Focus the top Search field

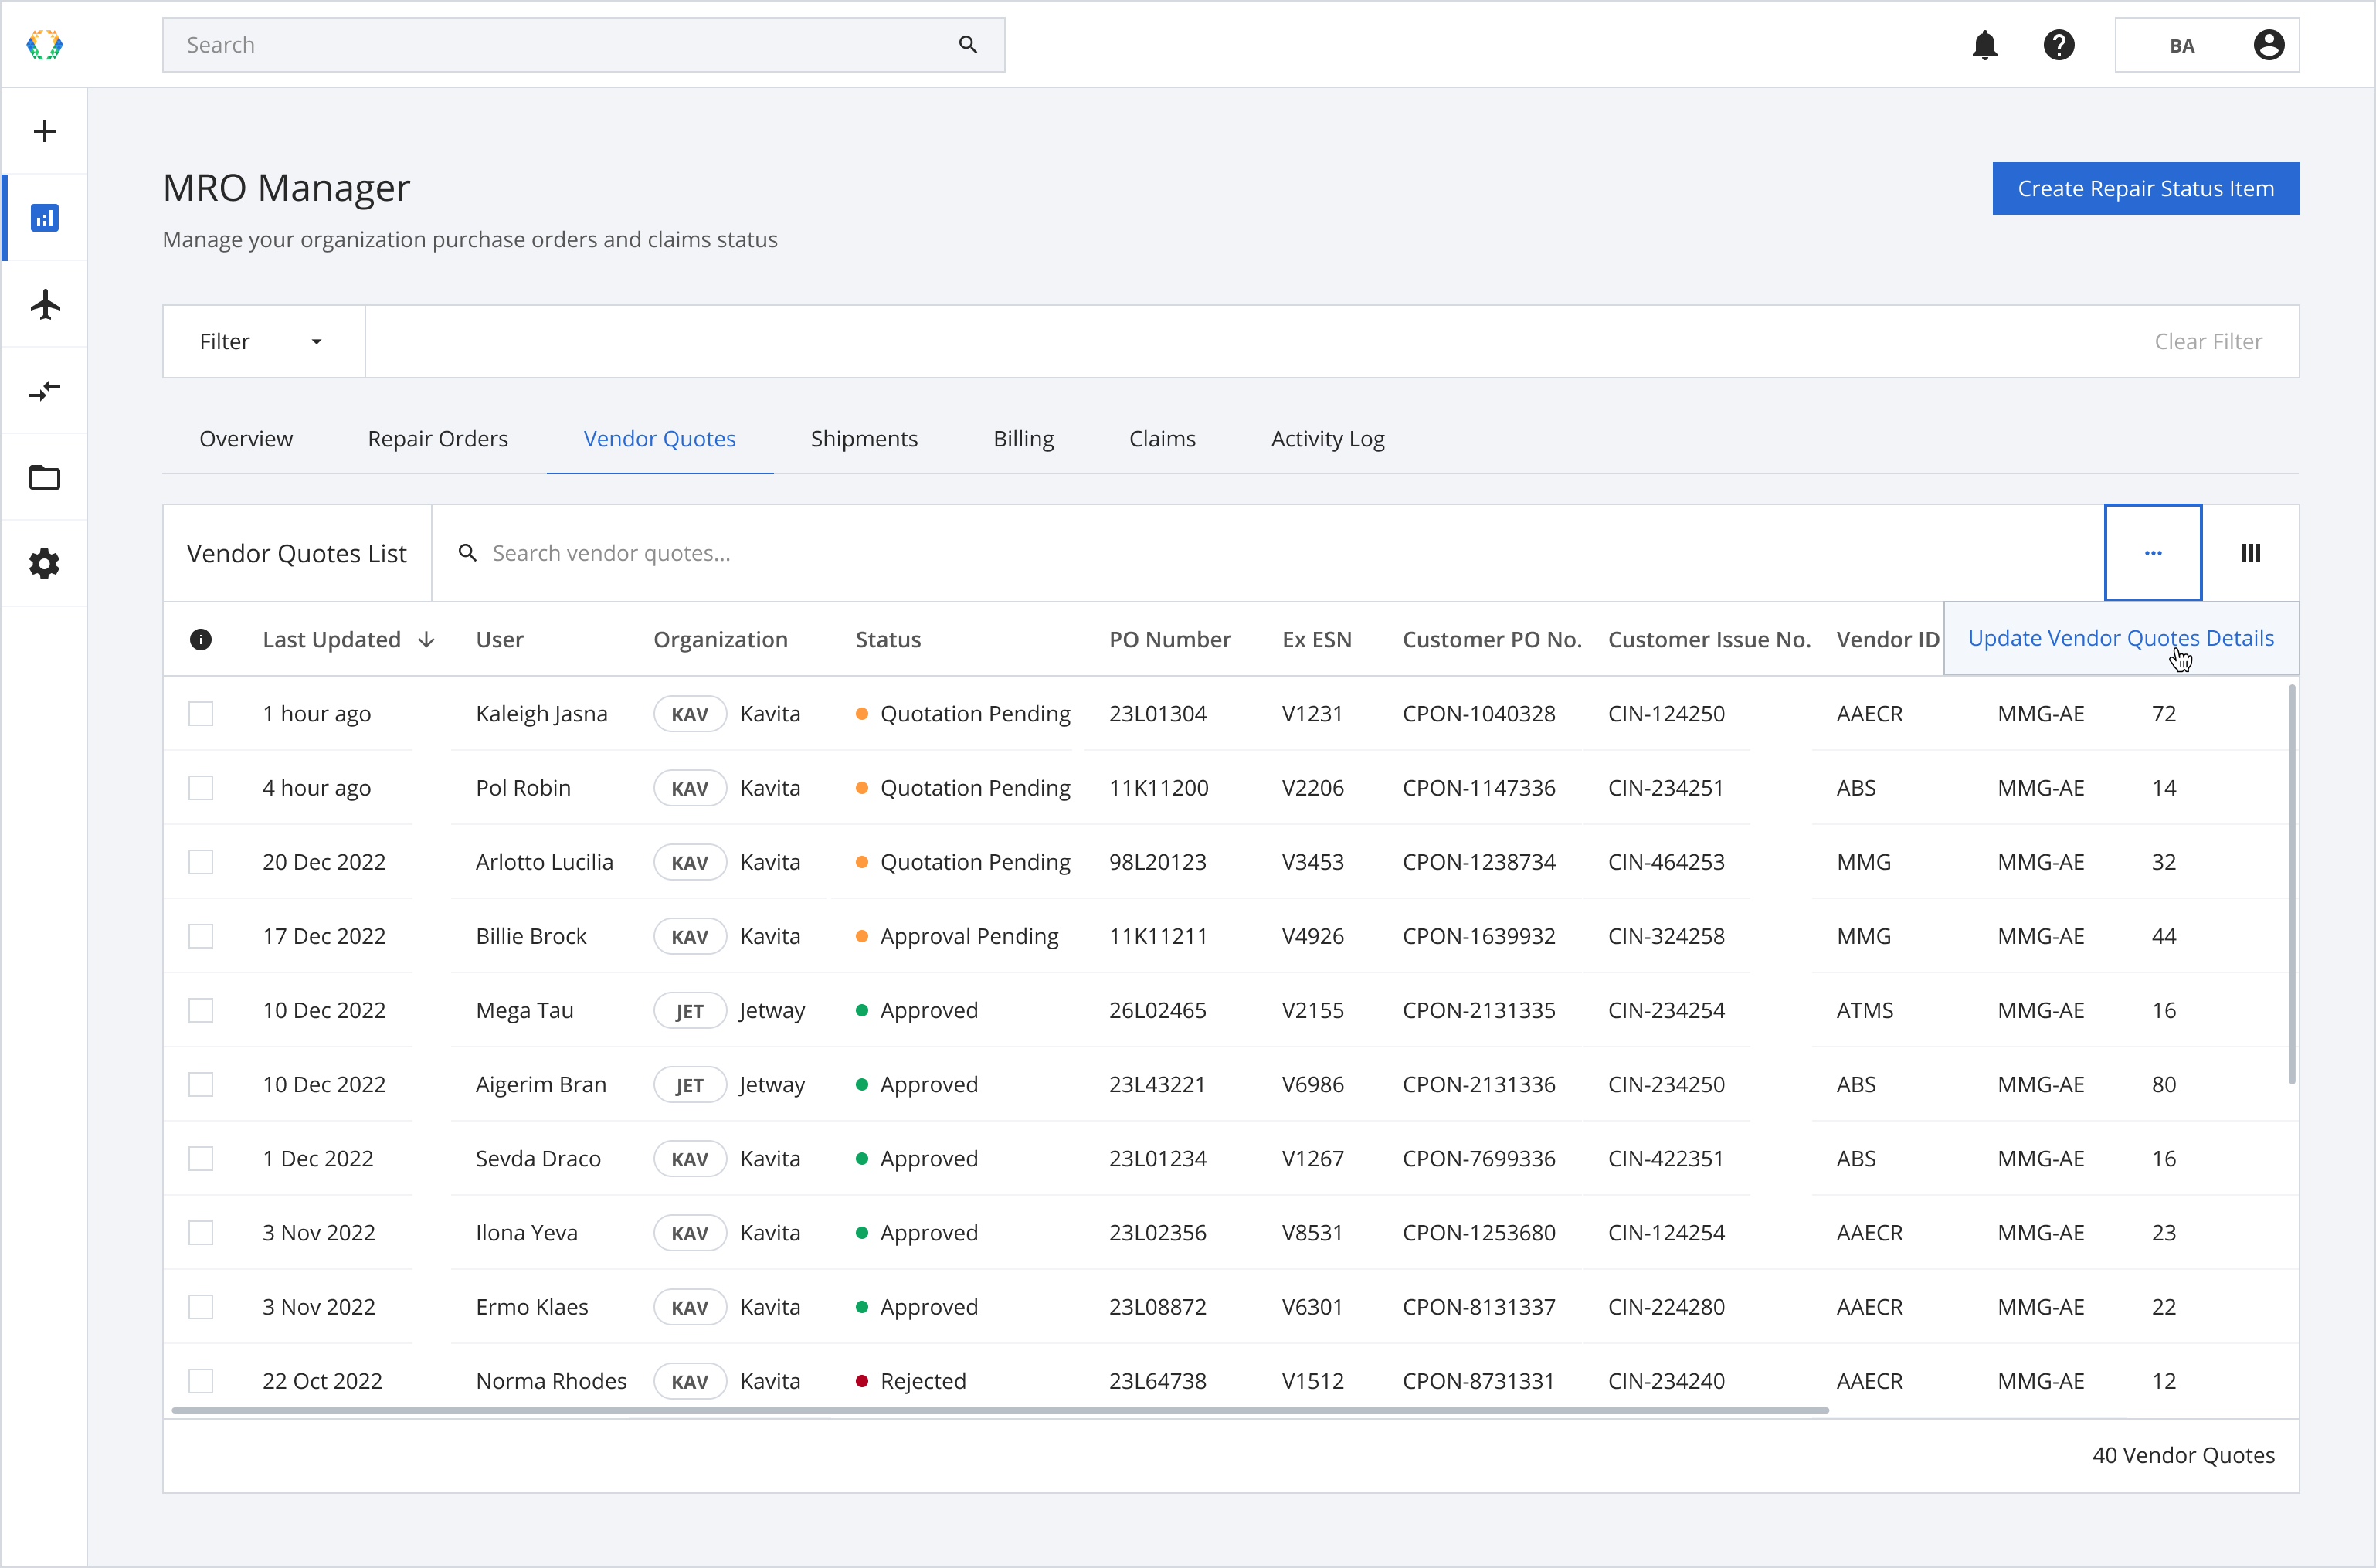(583, 45)
